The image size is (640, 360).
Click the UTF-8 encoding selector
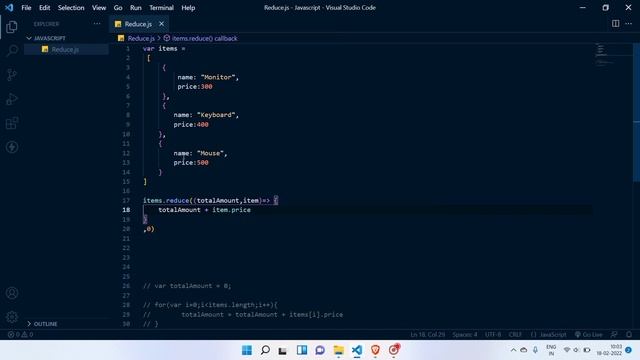[x=493, y=334]
